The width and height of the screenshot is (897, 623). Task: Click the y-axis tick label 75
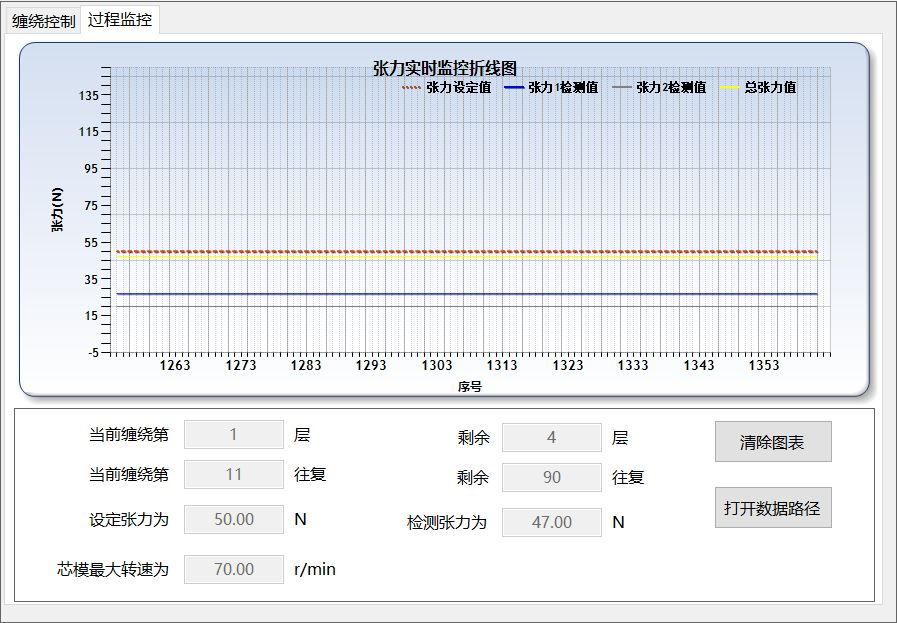(x=92, y=205)
